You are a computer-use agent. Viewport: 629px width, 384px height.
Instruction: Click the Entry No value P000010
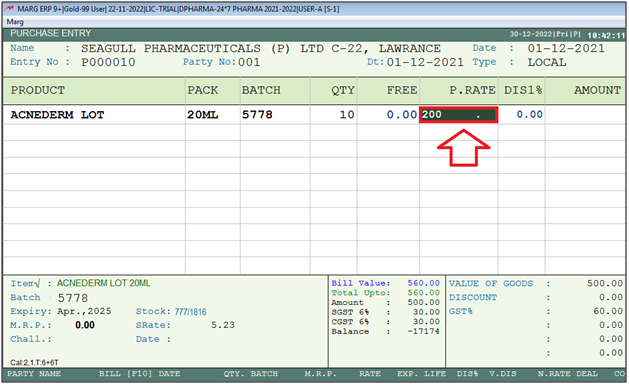point(108,62)
